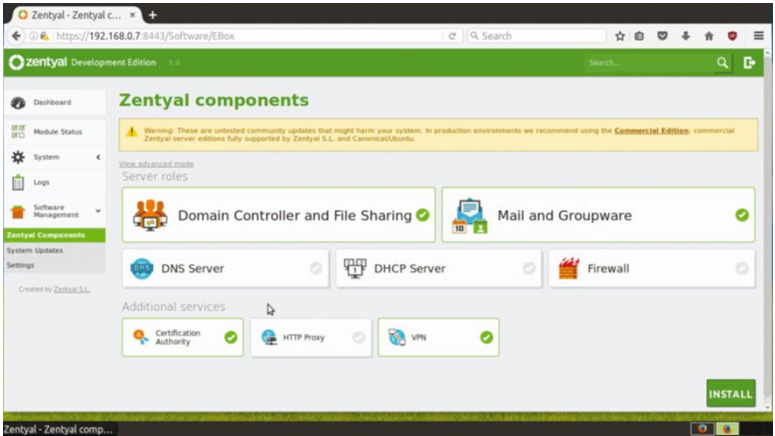The image size is (775, 436).
Task: Open a new browser tab
Action: click(x=153, y=15)
